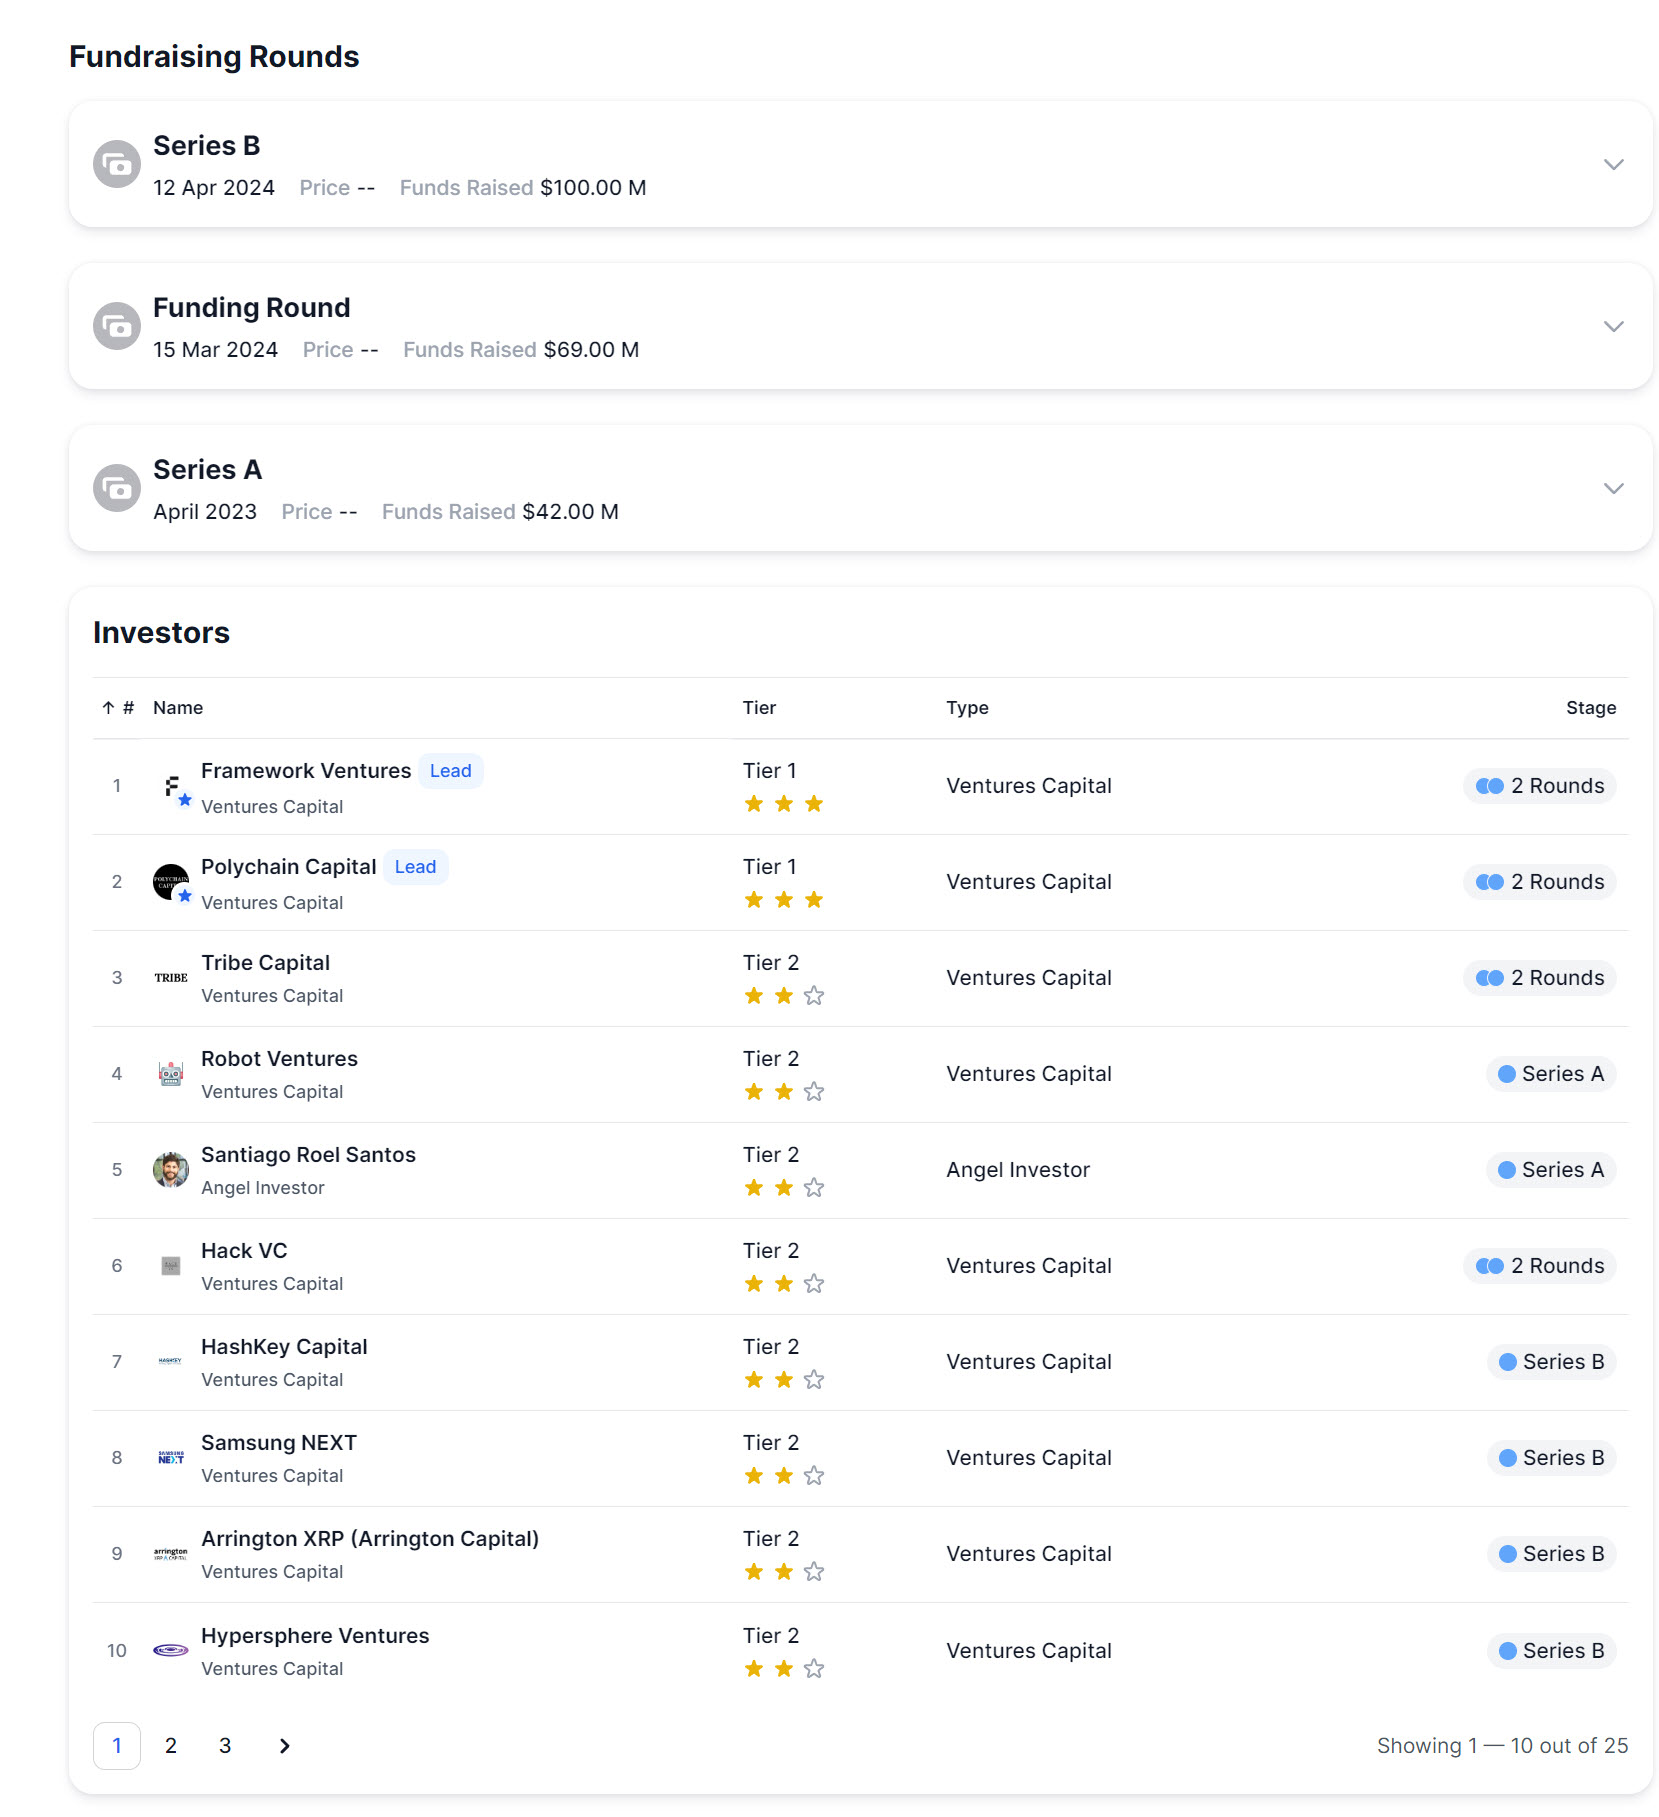Viewport: 1659px width, 1817px height.
Task: Click the Funding Round wallet icon
Action: pos(117,326)
